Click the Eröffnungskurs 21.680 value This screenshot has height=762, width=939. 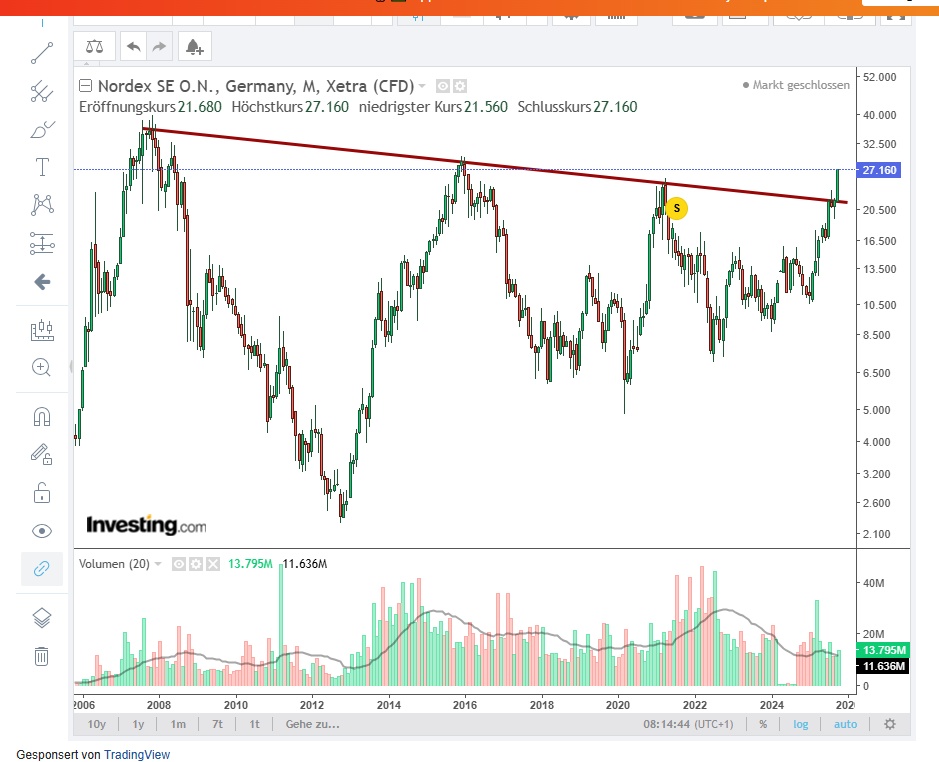coord(199,107)
